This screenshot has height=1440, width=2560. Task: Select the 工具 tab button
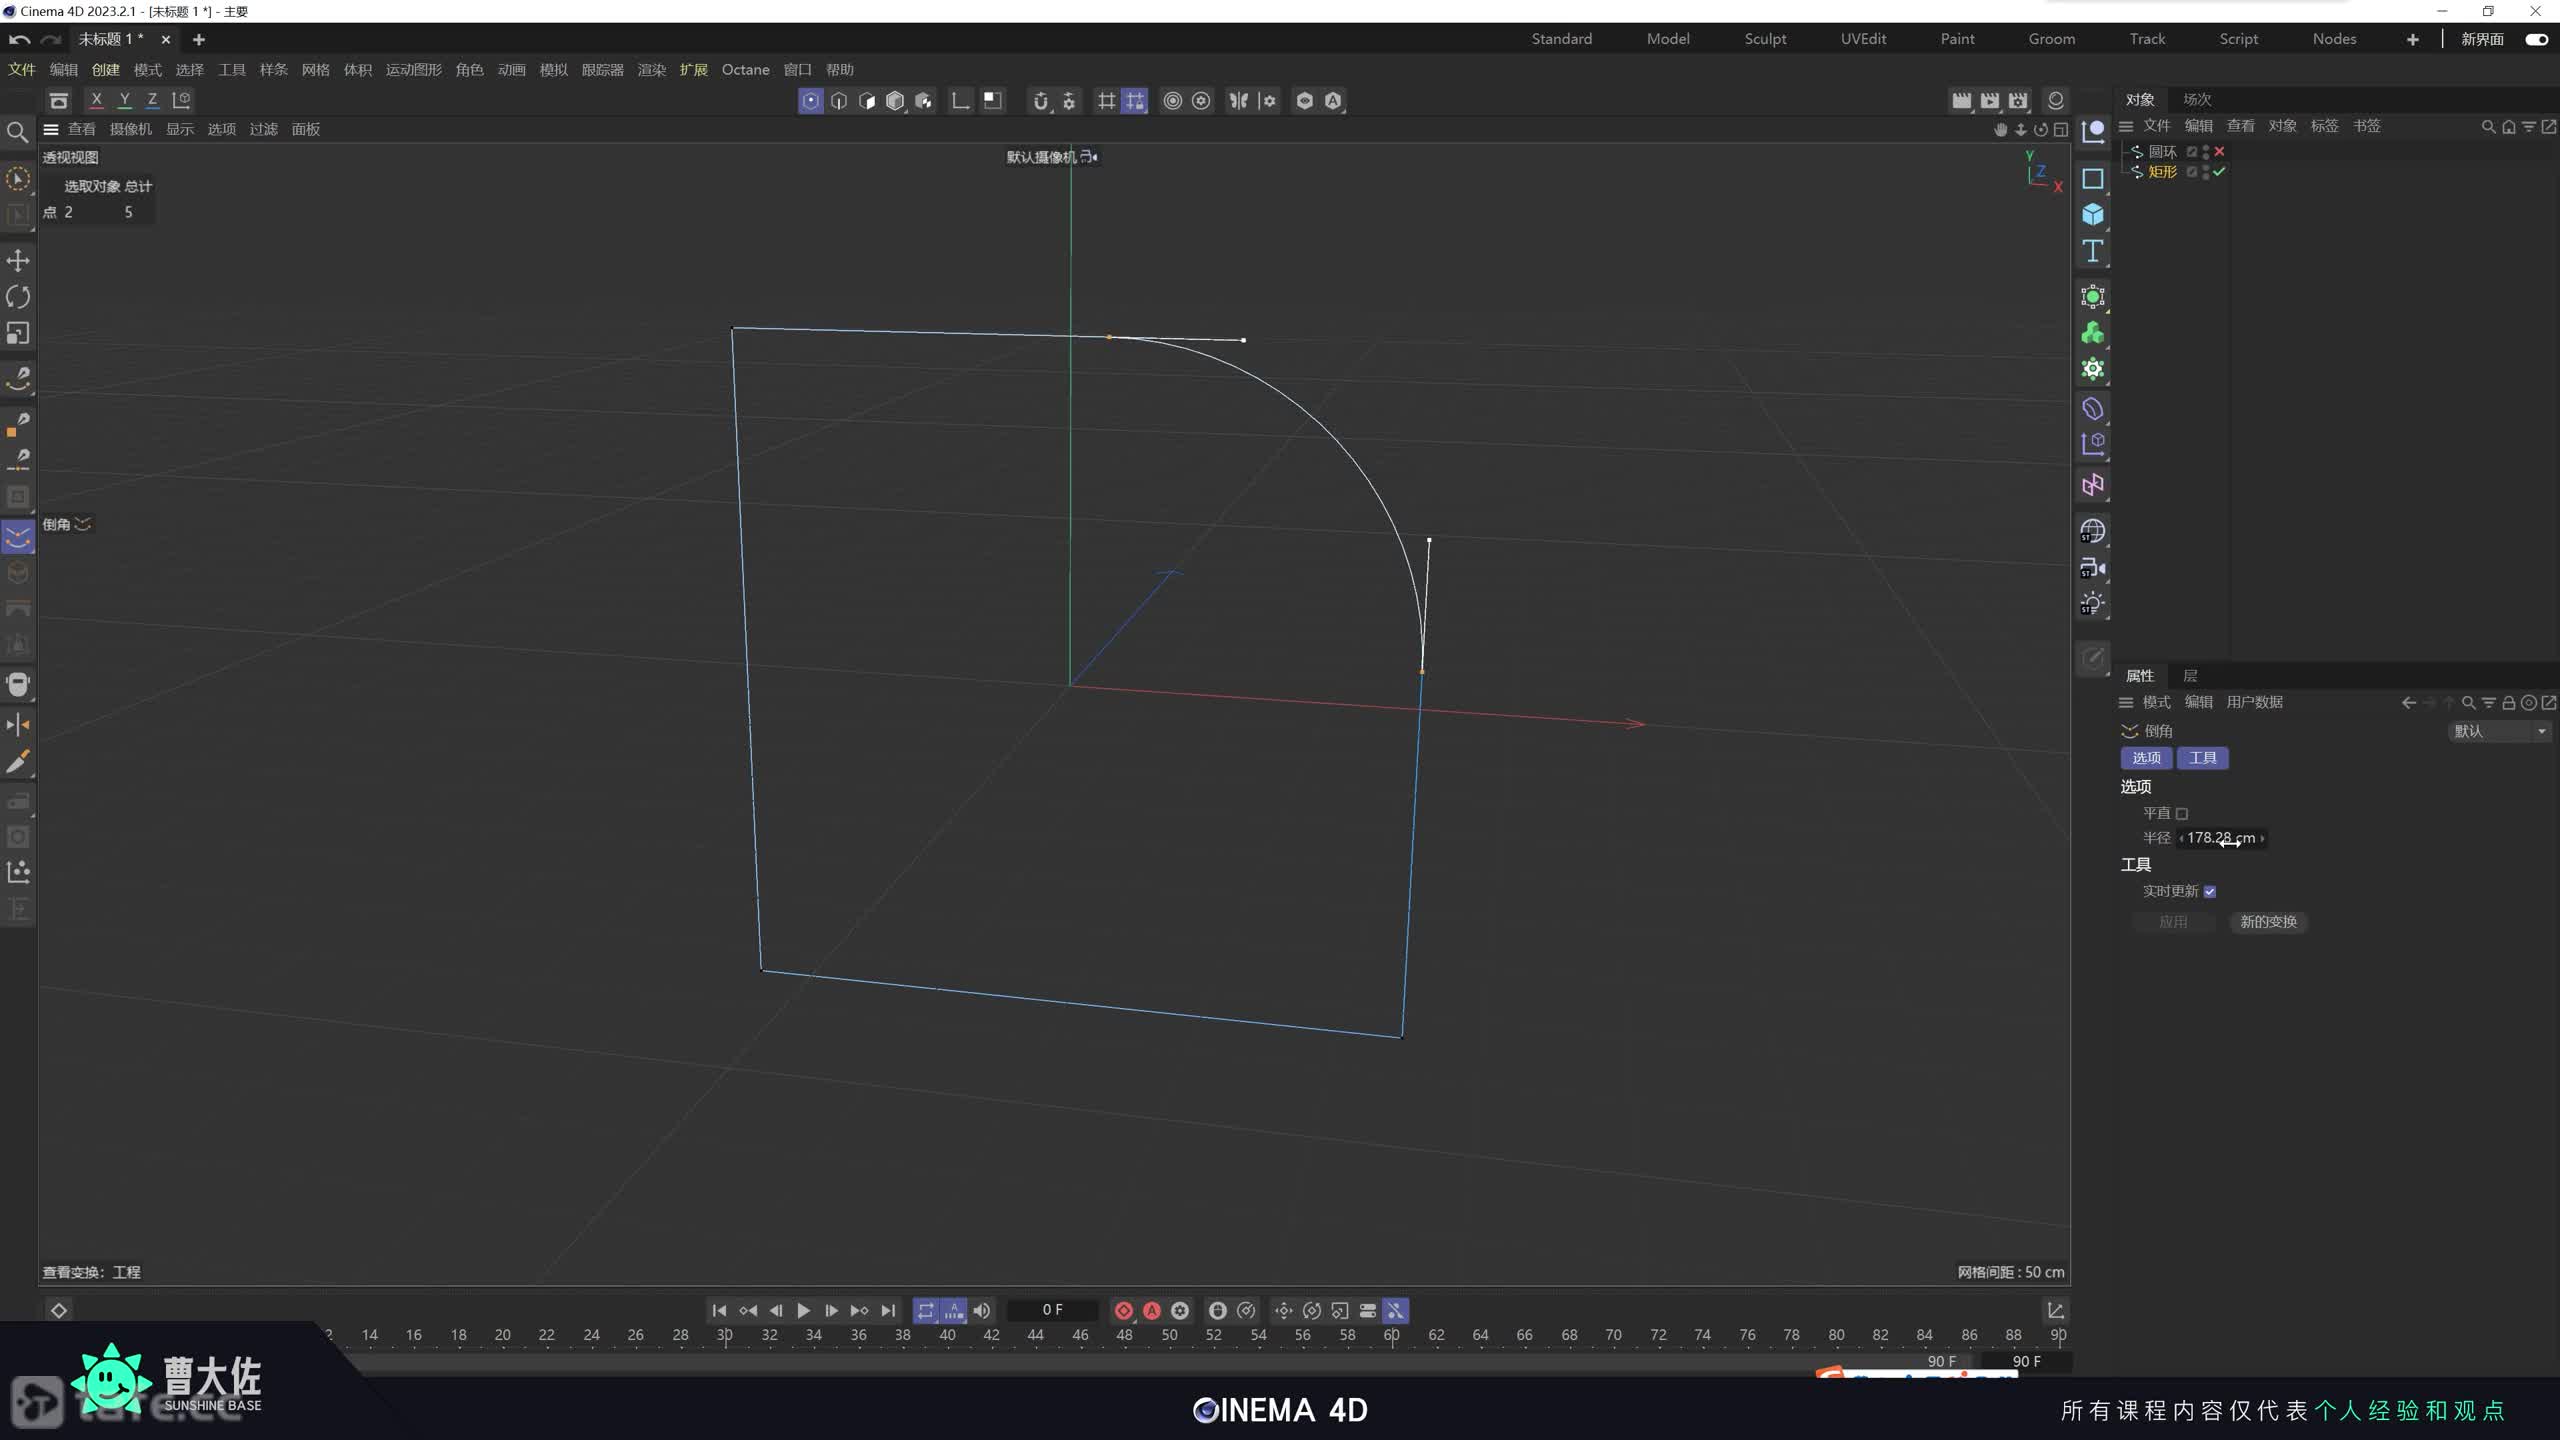[x=2202, y=758]
